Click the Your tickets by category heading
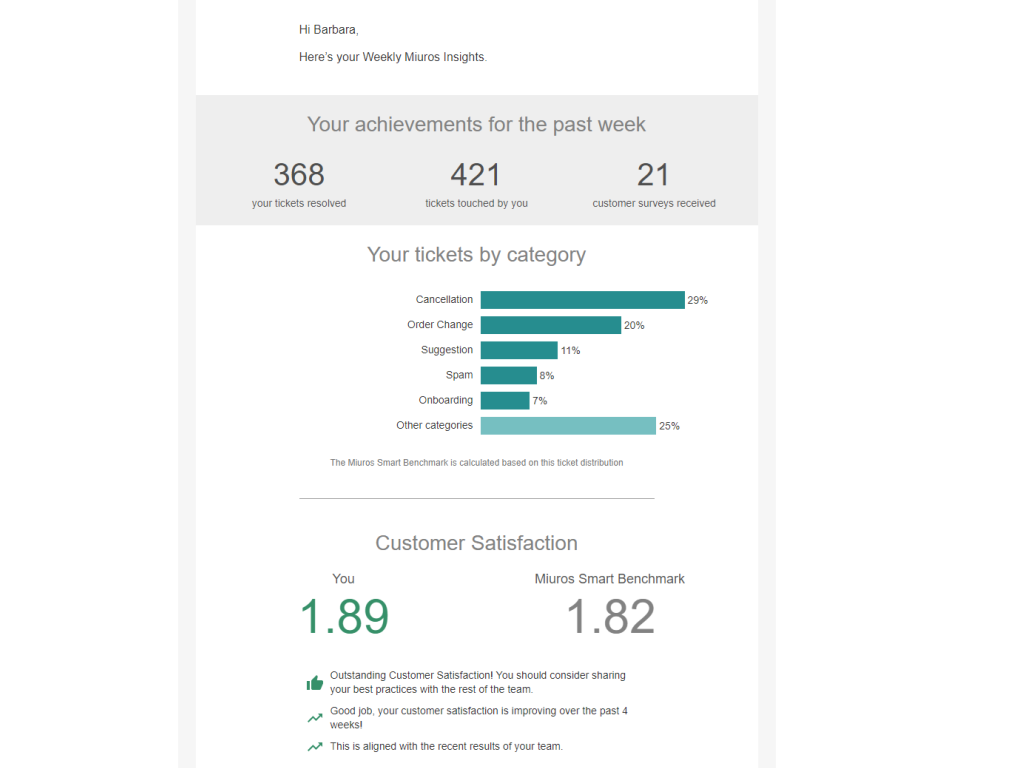The width and height of the screenshot is (1024, 768). tap(476, 255)
